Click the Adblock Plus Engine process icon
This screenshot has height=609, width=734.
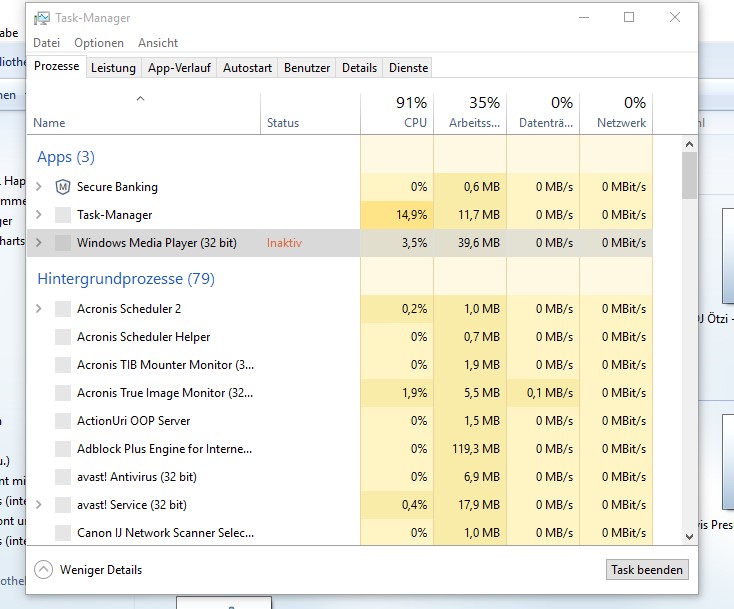(x=63, y=449)
